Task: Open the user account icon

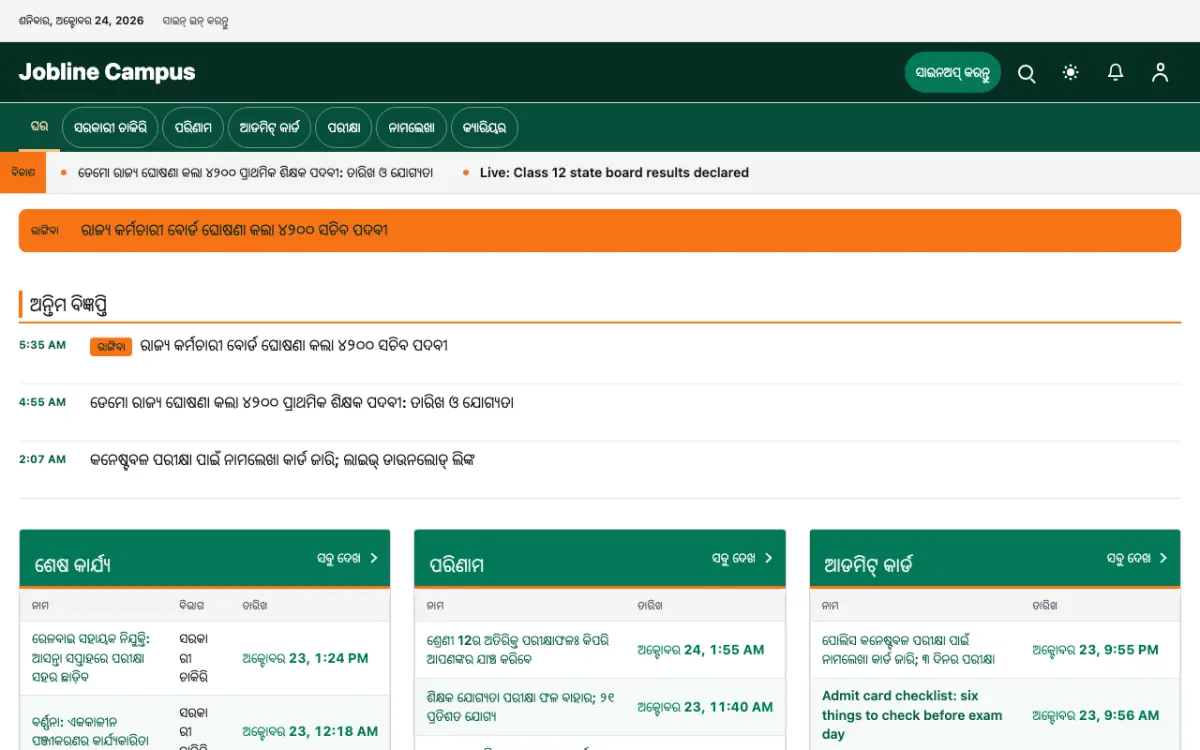Action: point(1160,73)
